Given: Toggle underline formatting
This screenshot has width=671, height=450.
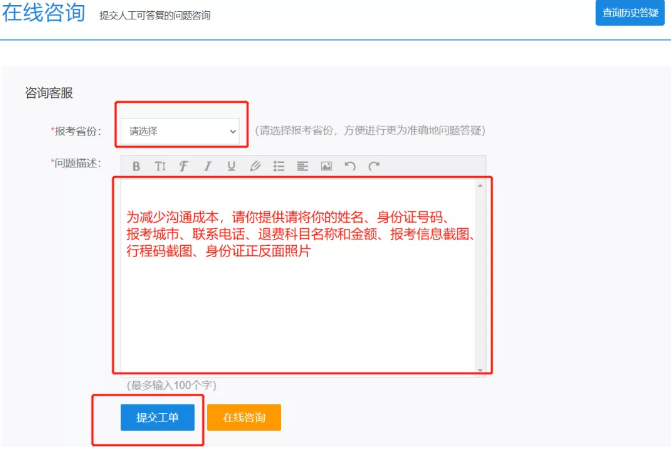Looking at the screenshot, I should pos(232,166).
